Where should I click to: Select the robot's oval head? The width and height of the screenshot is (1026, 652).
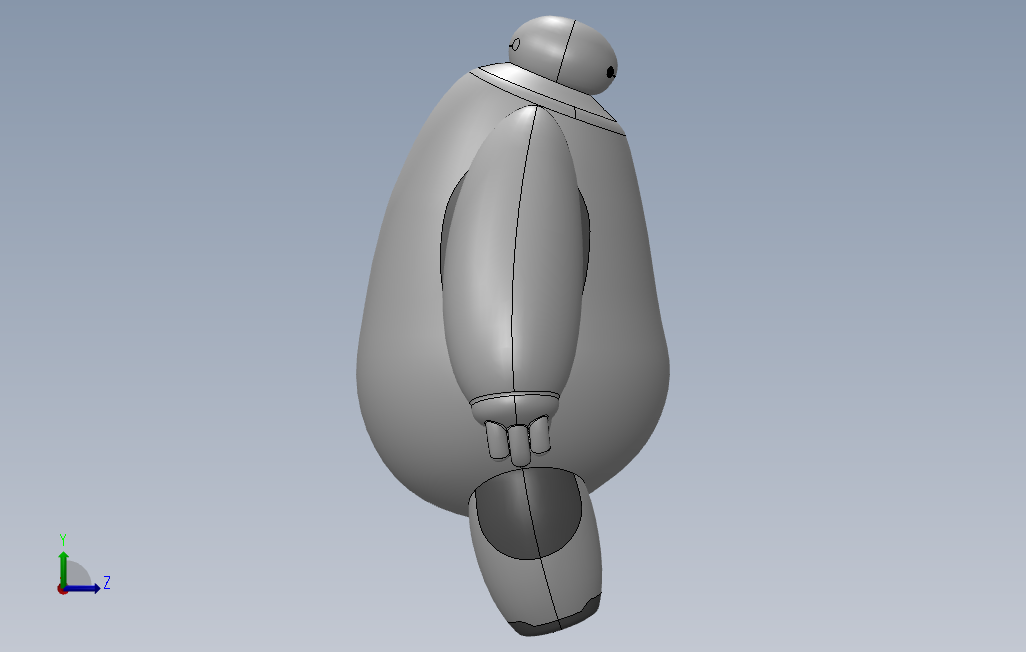563,55
